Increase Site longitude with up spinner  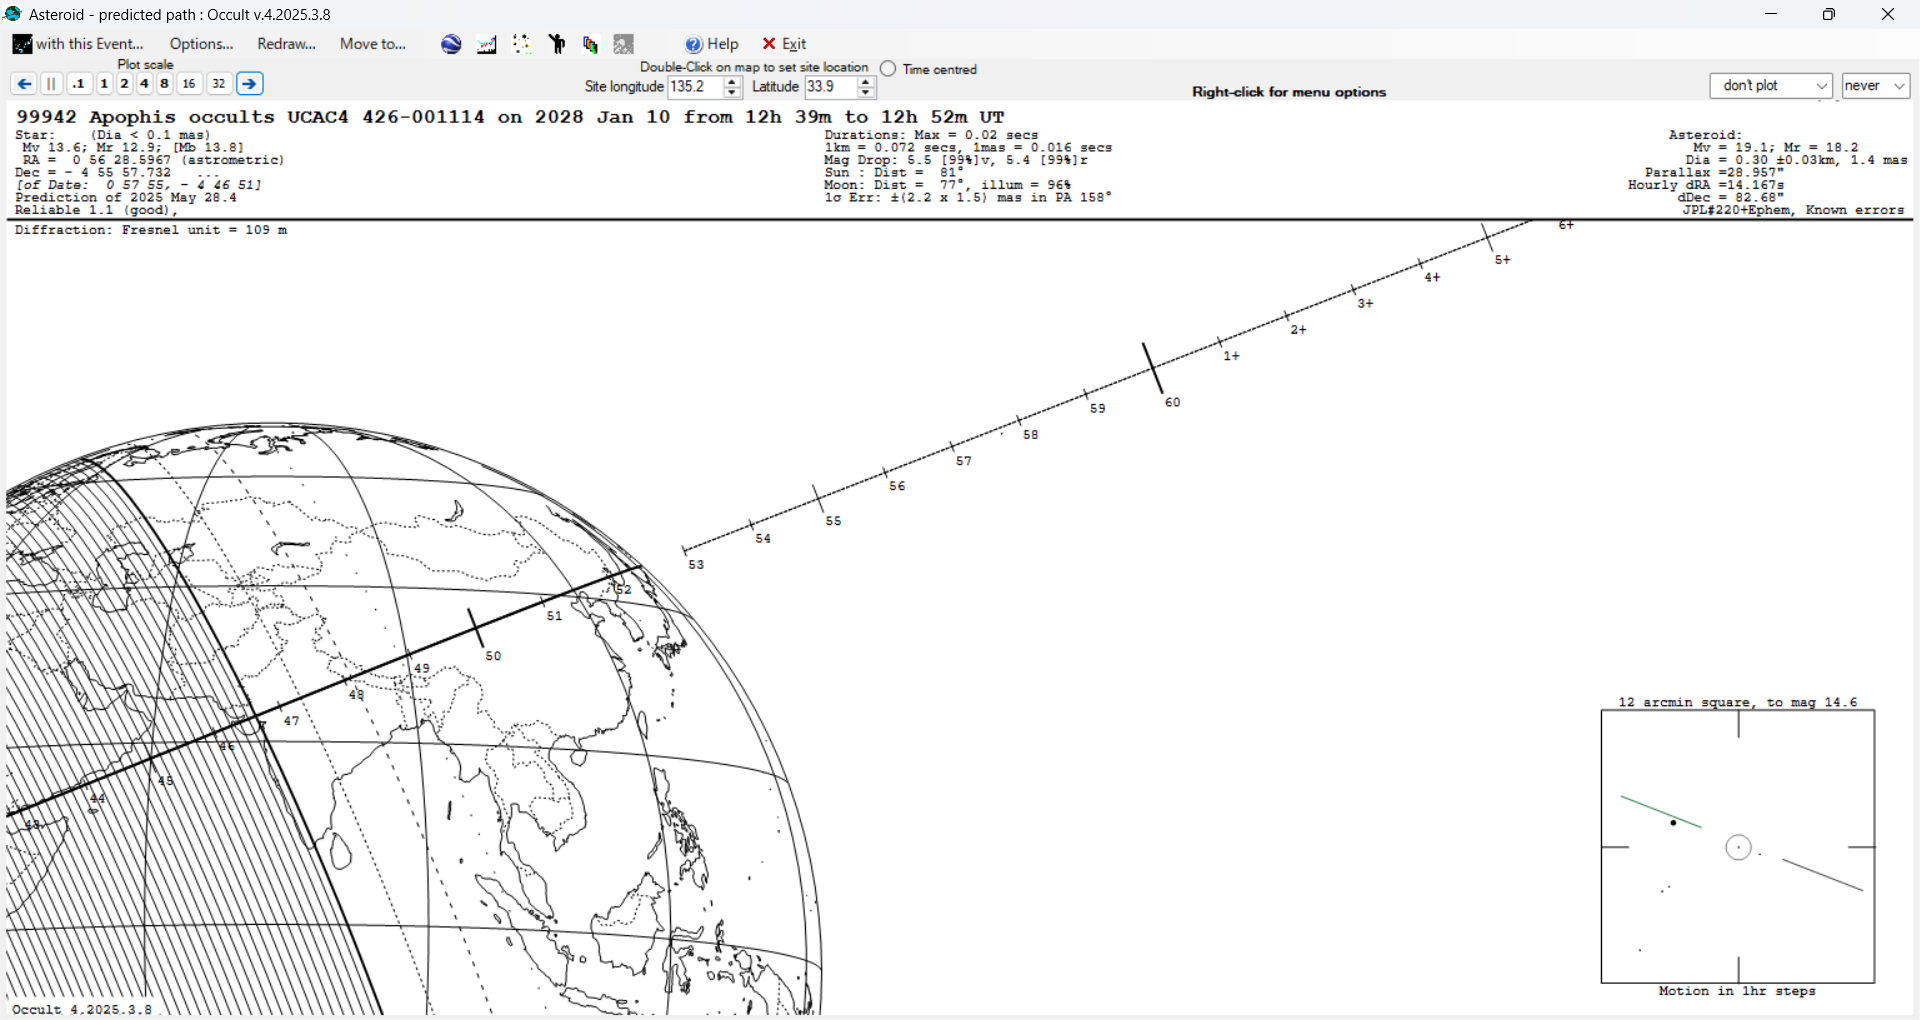click(732, 82)
